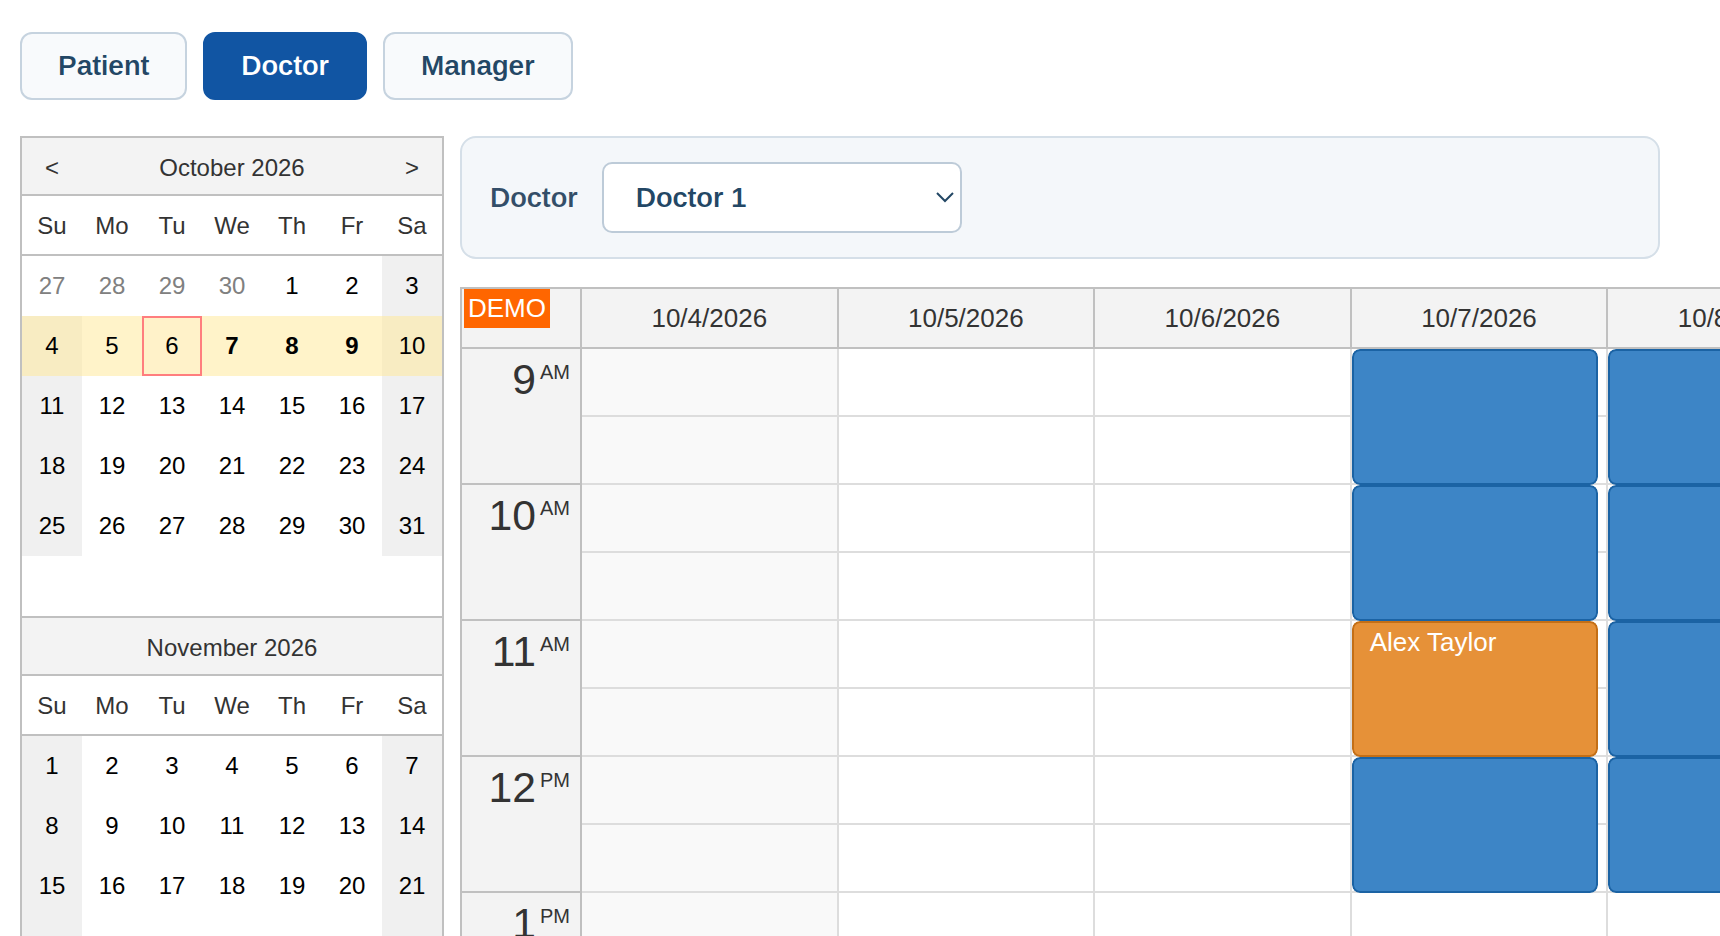1720x936 pixels.
Task: Click the 10/7/2026 column header
Action: click(1479, 318)
